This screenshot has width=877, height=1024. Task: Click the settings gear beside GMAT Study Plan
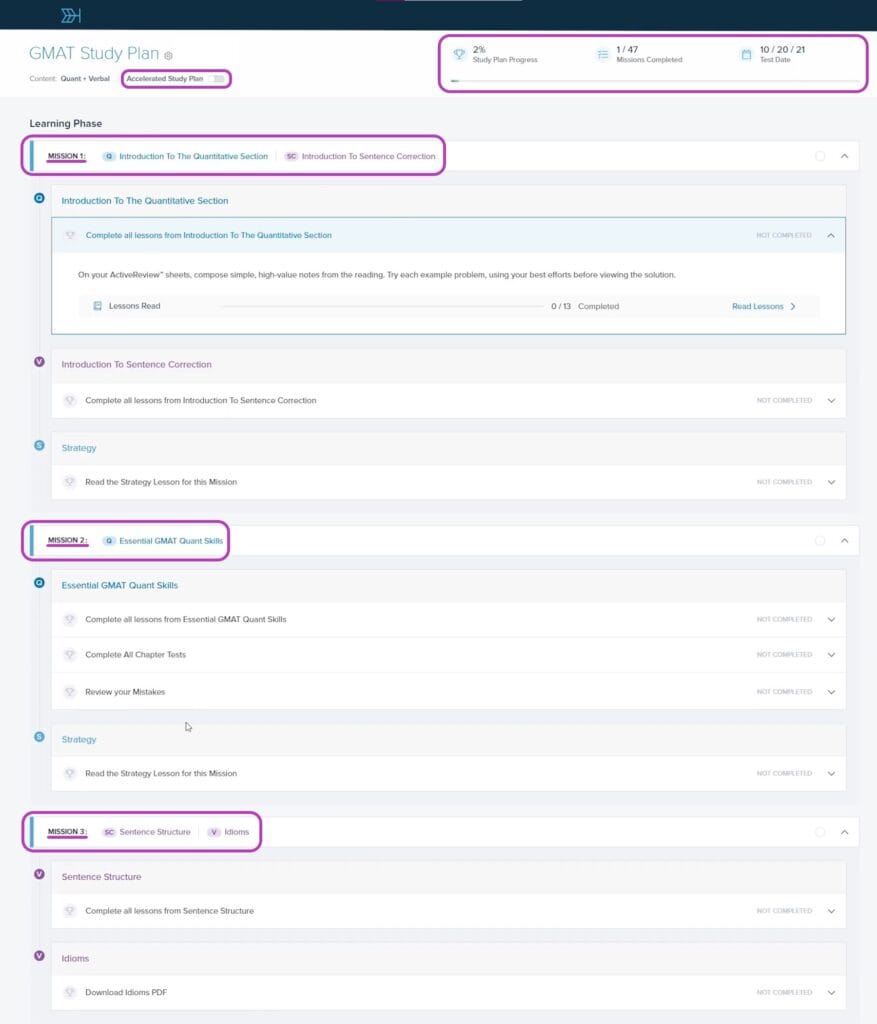click(x=168, y=56)
